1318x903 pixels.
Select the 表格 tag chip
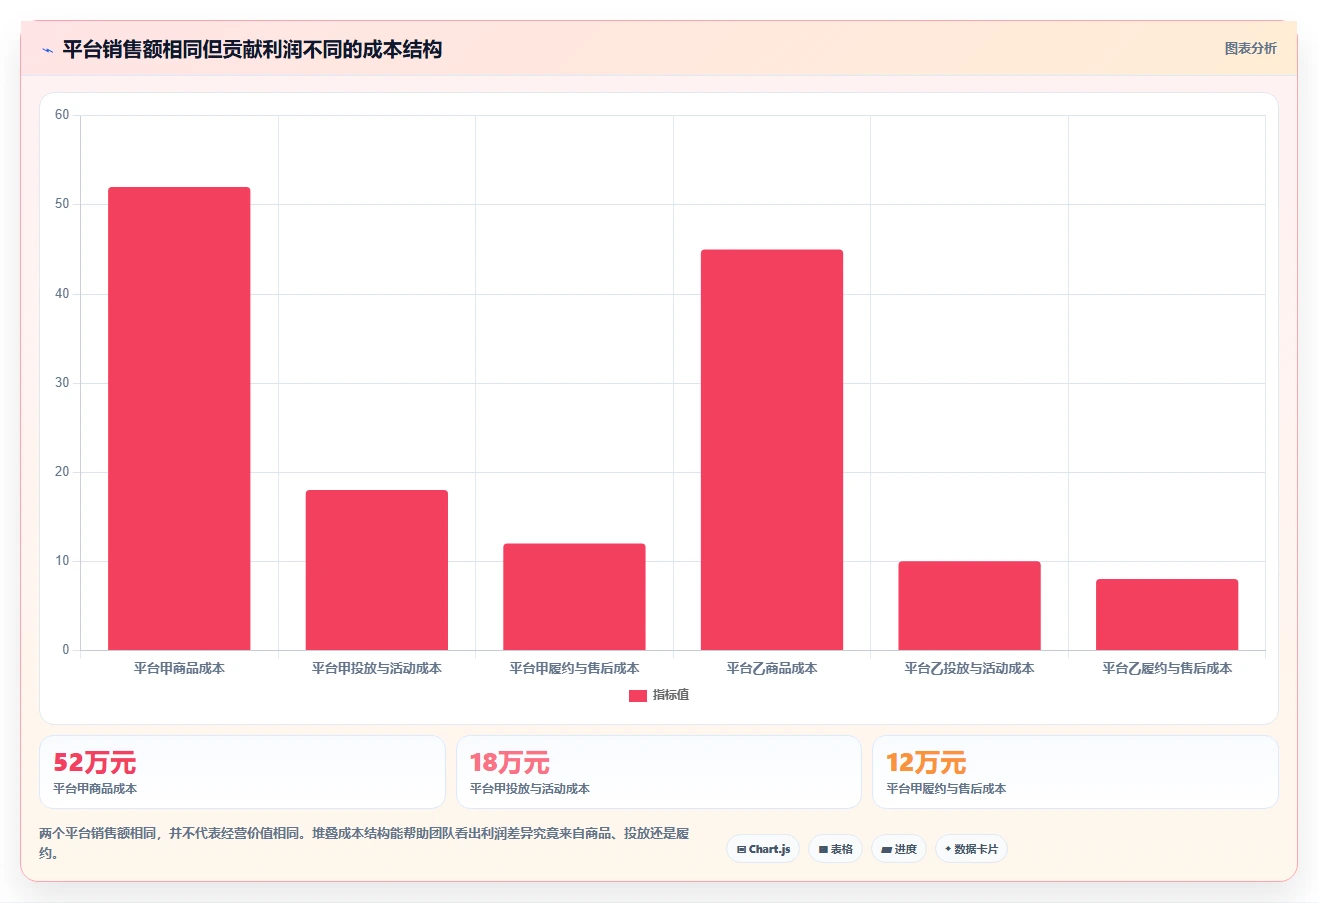835,849
